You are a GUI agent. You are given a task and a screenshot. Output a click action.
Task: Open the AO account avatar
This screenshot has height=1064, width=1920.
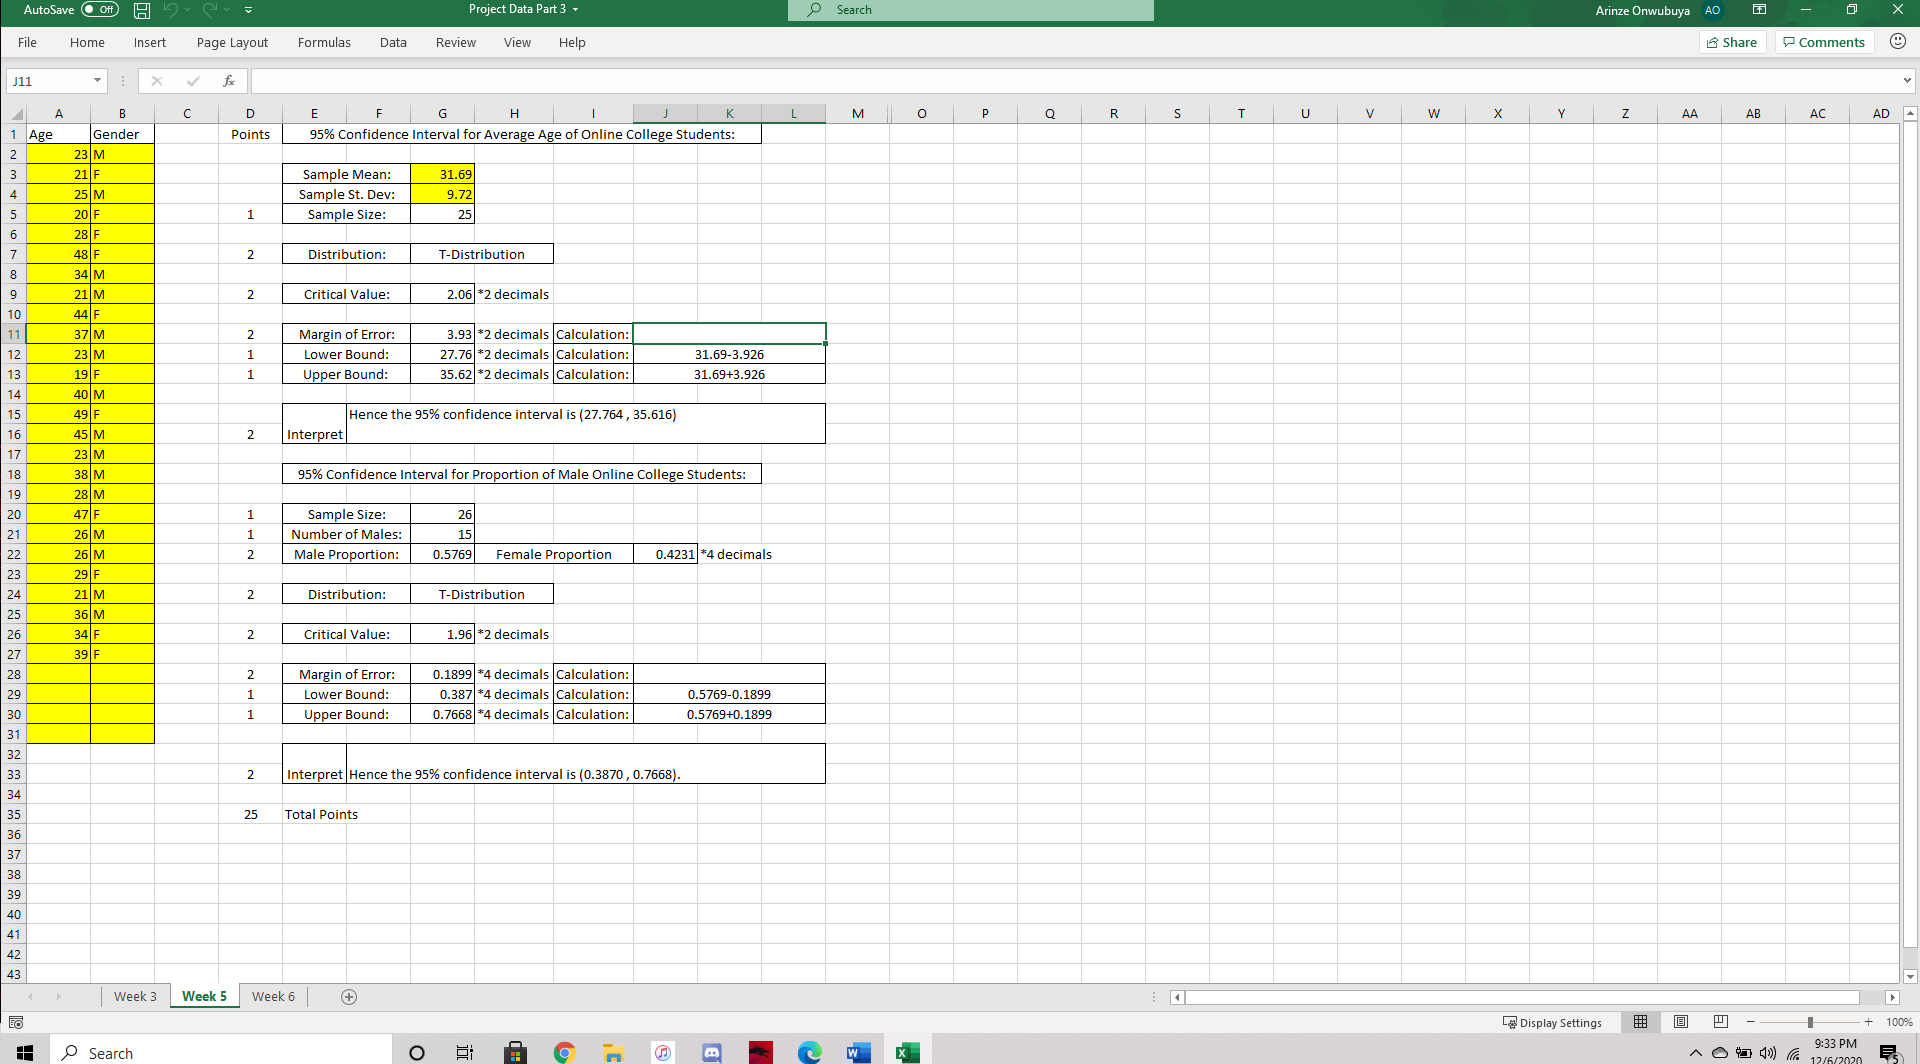coord(1713,10)
